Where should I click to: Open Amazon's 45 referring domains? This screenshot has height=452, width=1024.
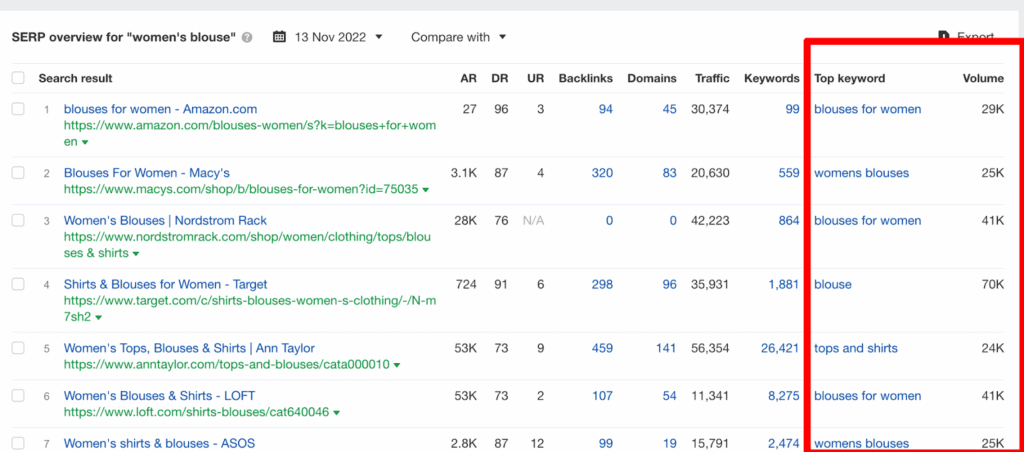(x=669, y=109)
